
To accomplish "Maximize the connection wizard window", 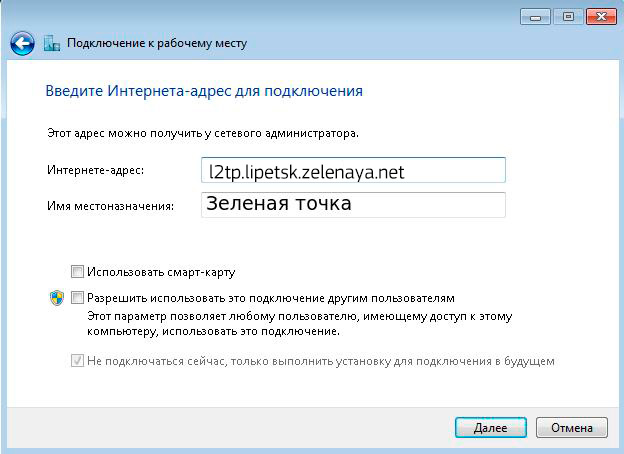I will (568, 17).
